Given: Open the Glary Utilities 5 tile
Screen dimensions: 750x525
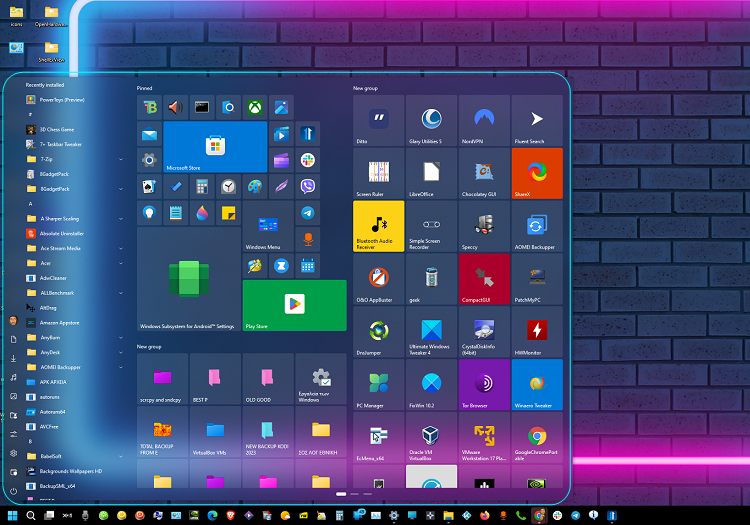Looking at the screenshot, I should pyautogui.click(x=431, y=120).
